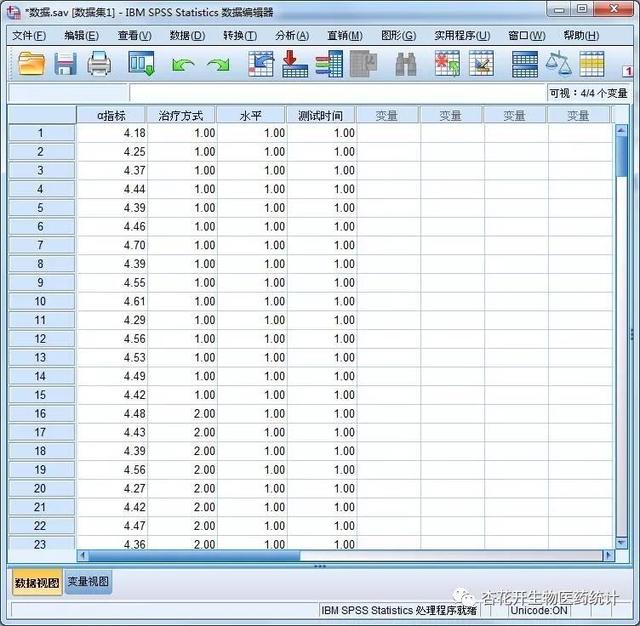Click the 测试时间 cell in row 12

[322, 339]
